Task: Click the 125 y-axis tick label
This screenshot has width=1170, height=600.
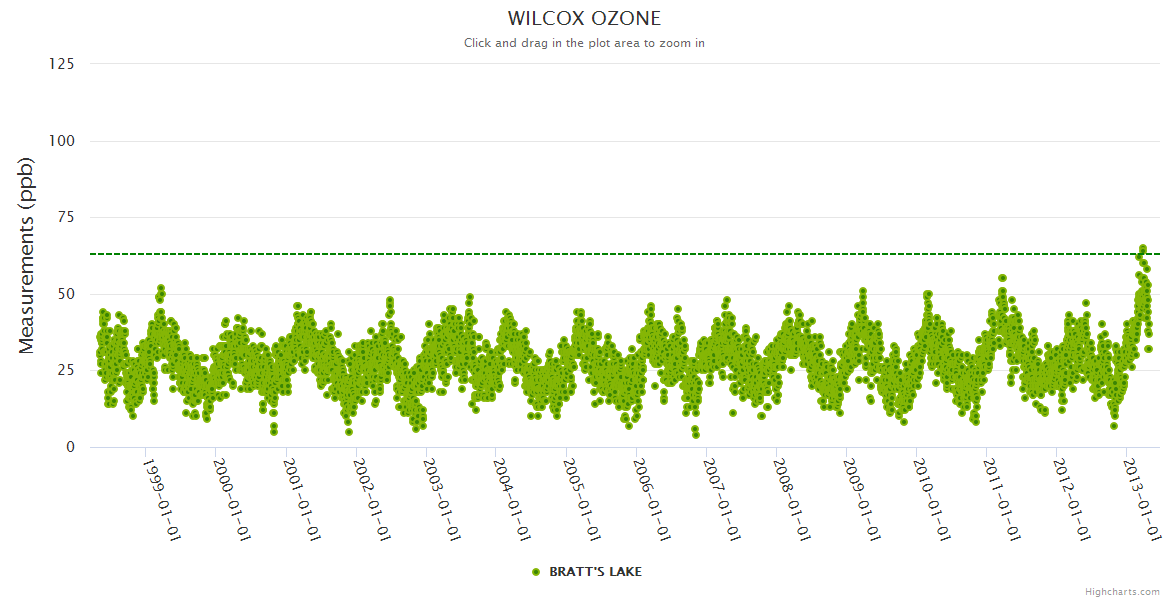Action: click(x=61, y=64)
